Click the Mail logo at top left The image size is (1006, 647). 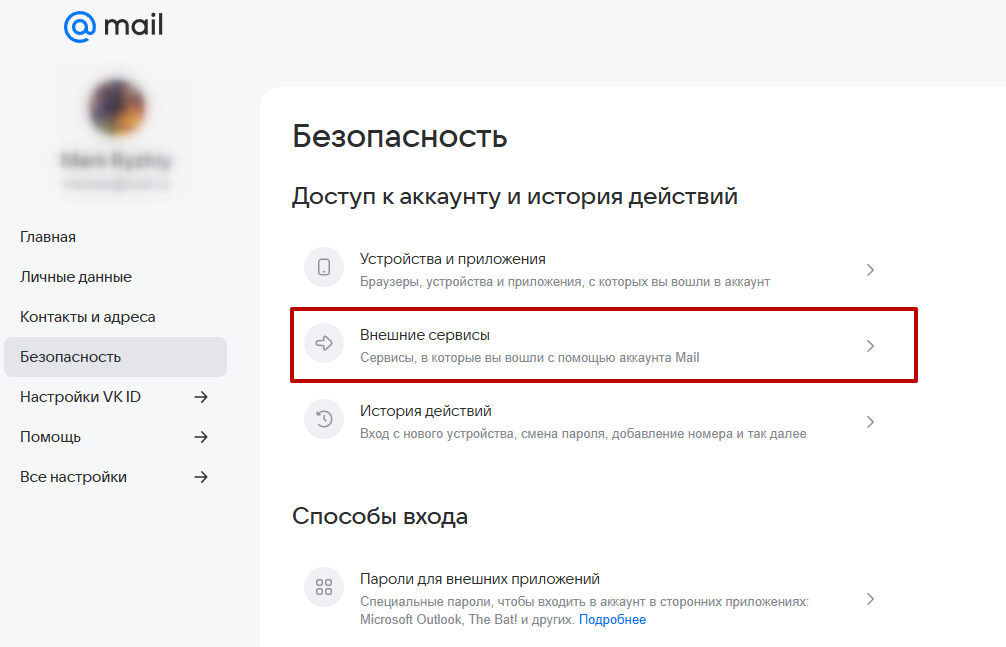(113, 27)
